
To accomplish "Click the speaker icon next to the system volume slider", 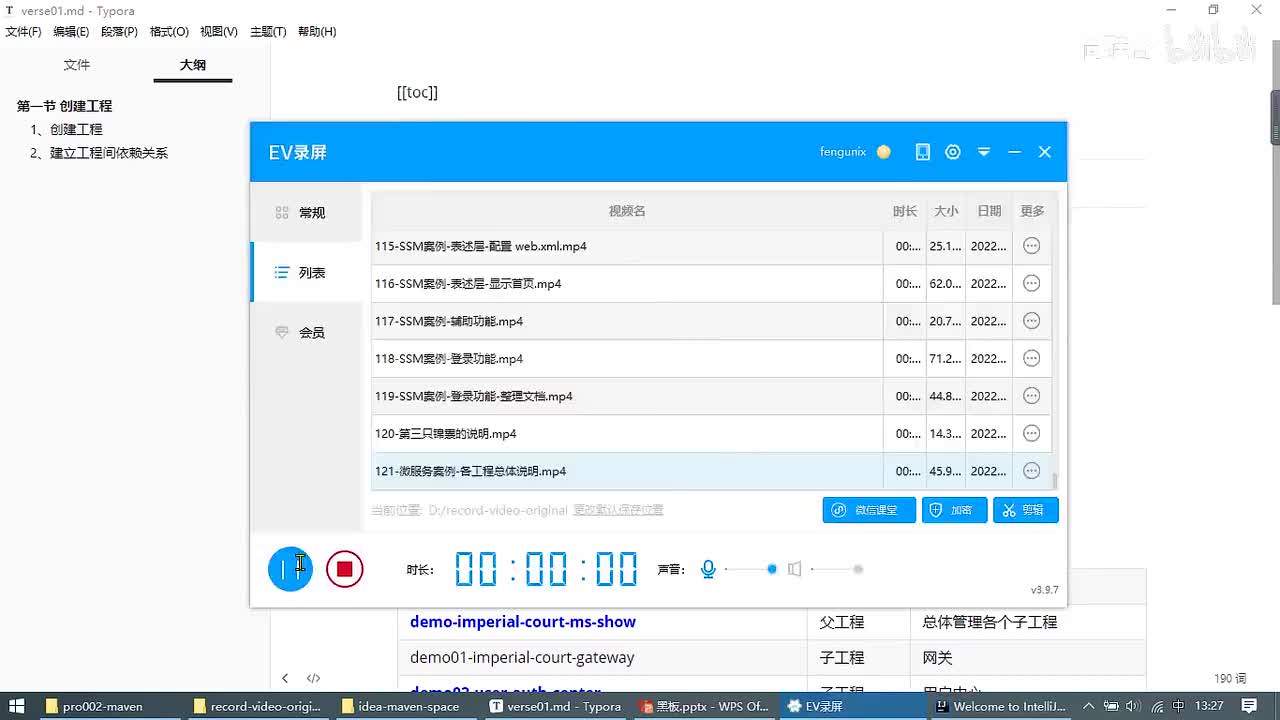I will tap(794, 569).
